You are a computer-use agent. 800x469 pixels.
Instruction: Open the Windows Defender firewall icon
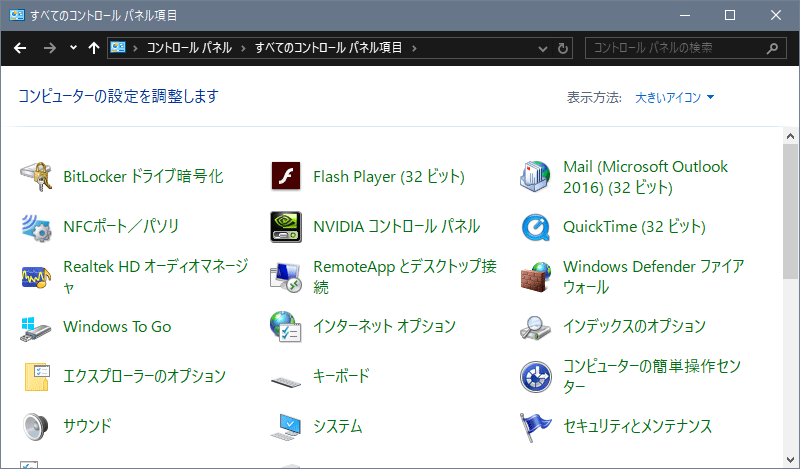coord(536,277)
